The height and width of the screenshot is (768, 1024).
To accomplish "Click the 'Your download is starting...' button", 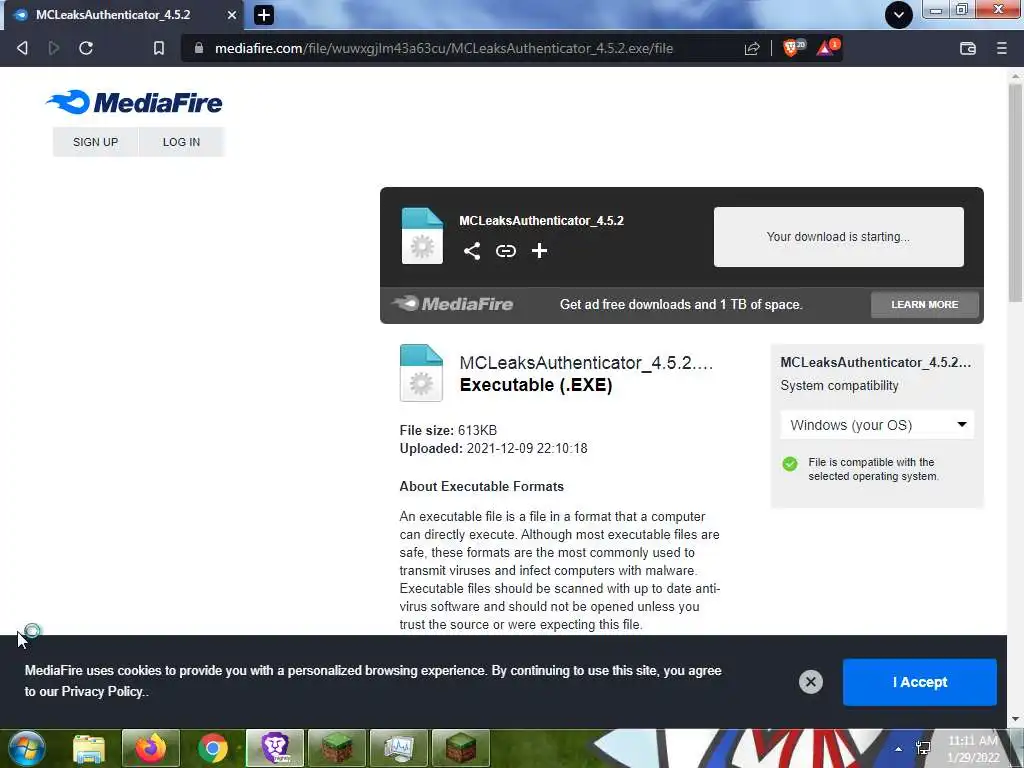I will point(839,236).
